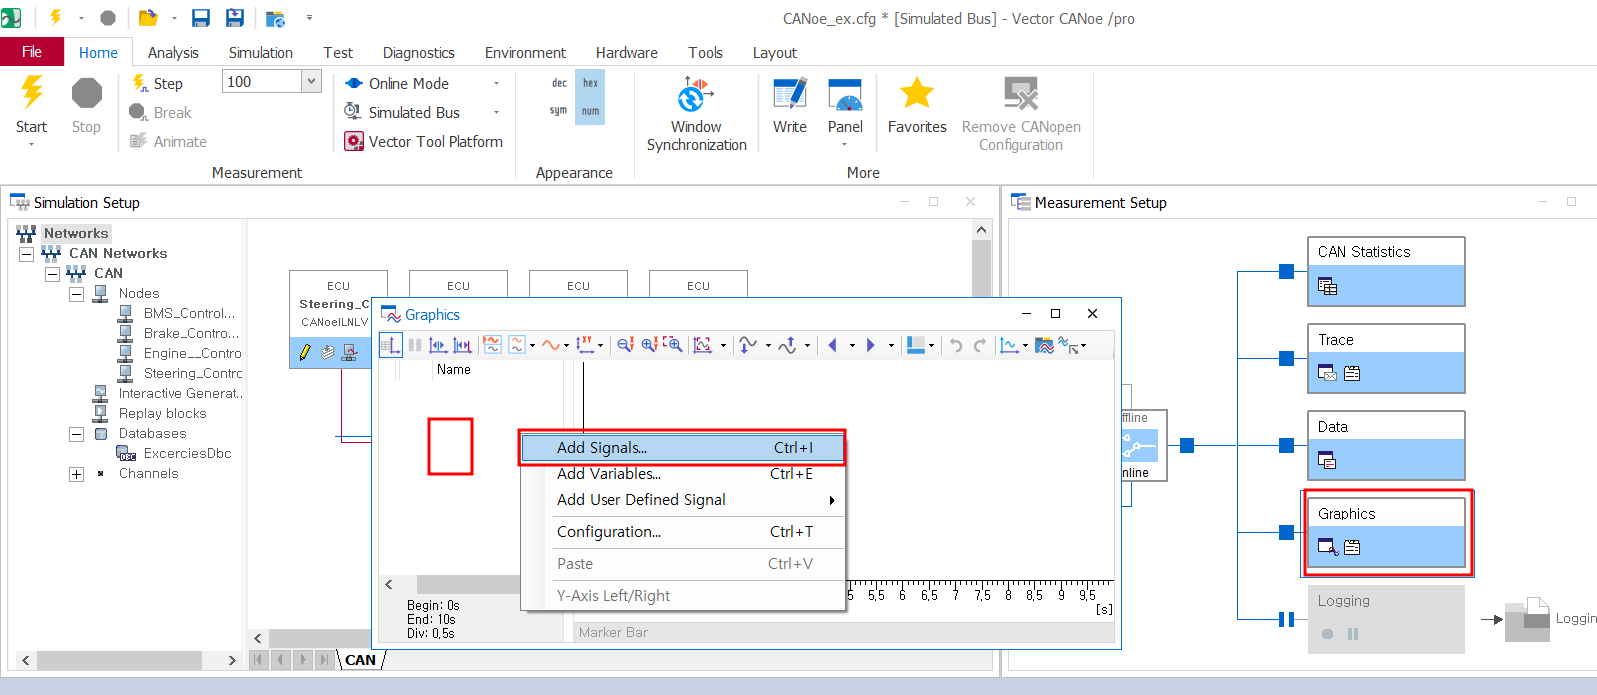Click the open configuration folder icon in title bar

click(148, 17)
